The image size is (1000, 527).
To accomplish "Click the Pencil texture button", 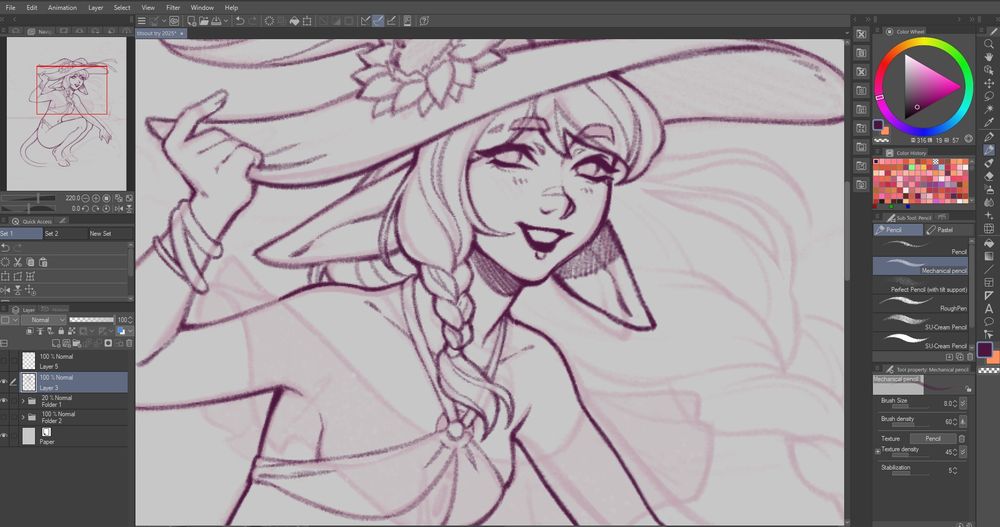I will [932, 438].
